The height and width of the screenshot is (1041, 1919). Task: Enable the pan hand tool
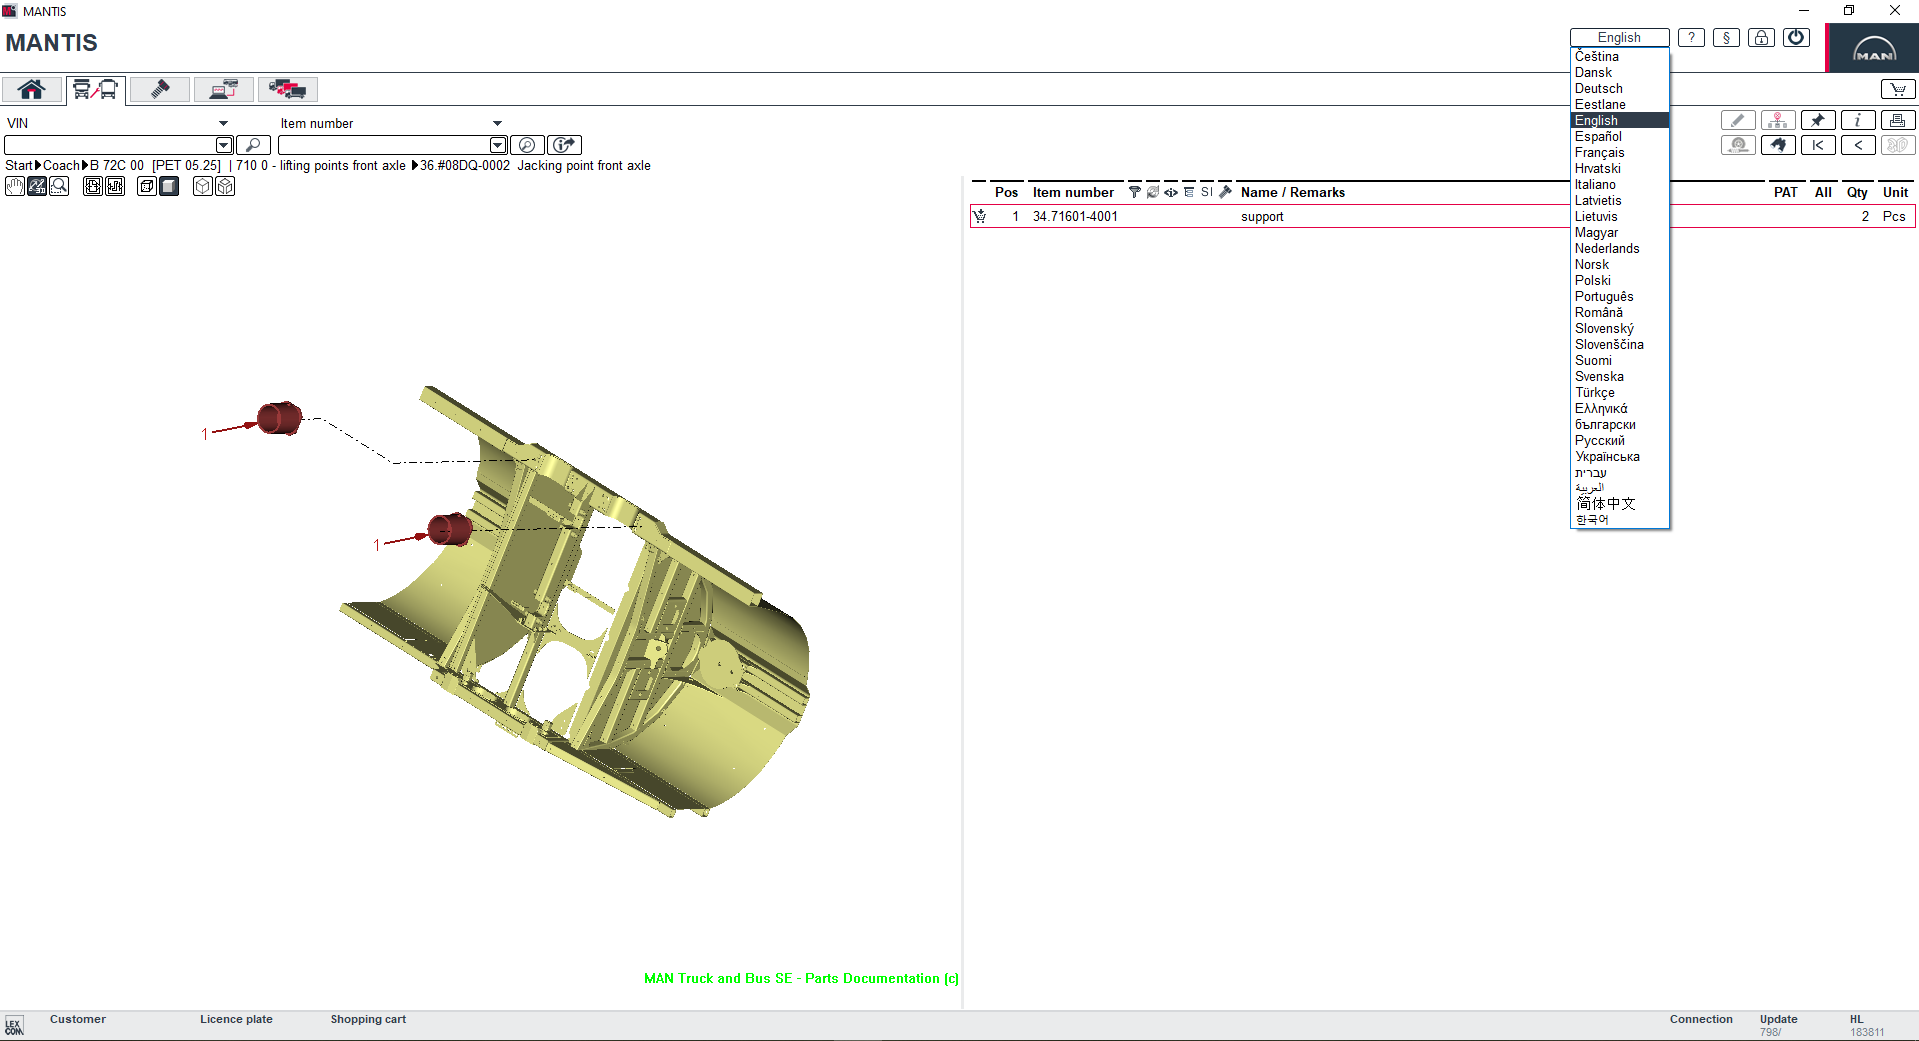[x=14, y=186]
